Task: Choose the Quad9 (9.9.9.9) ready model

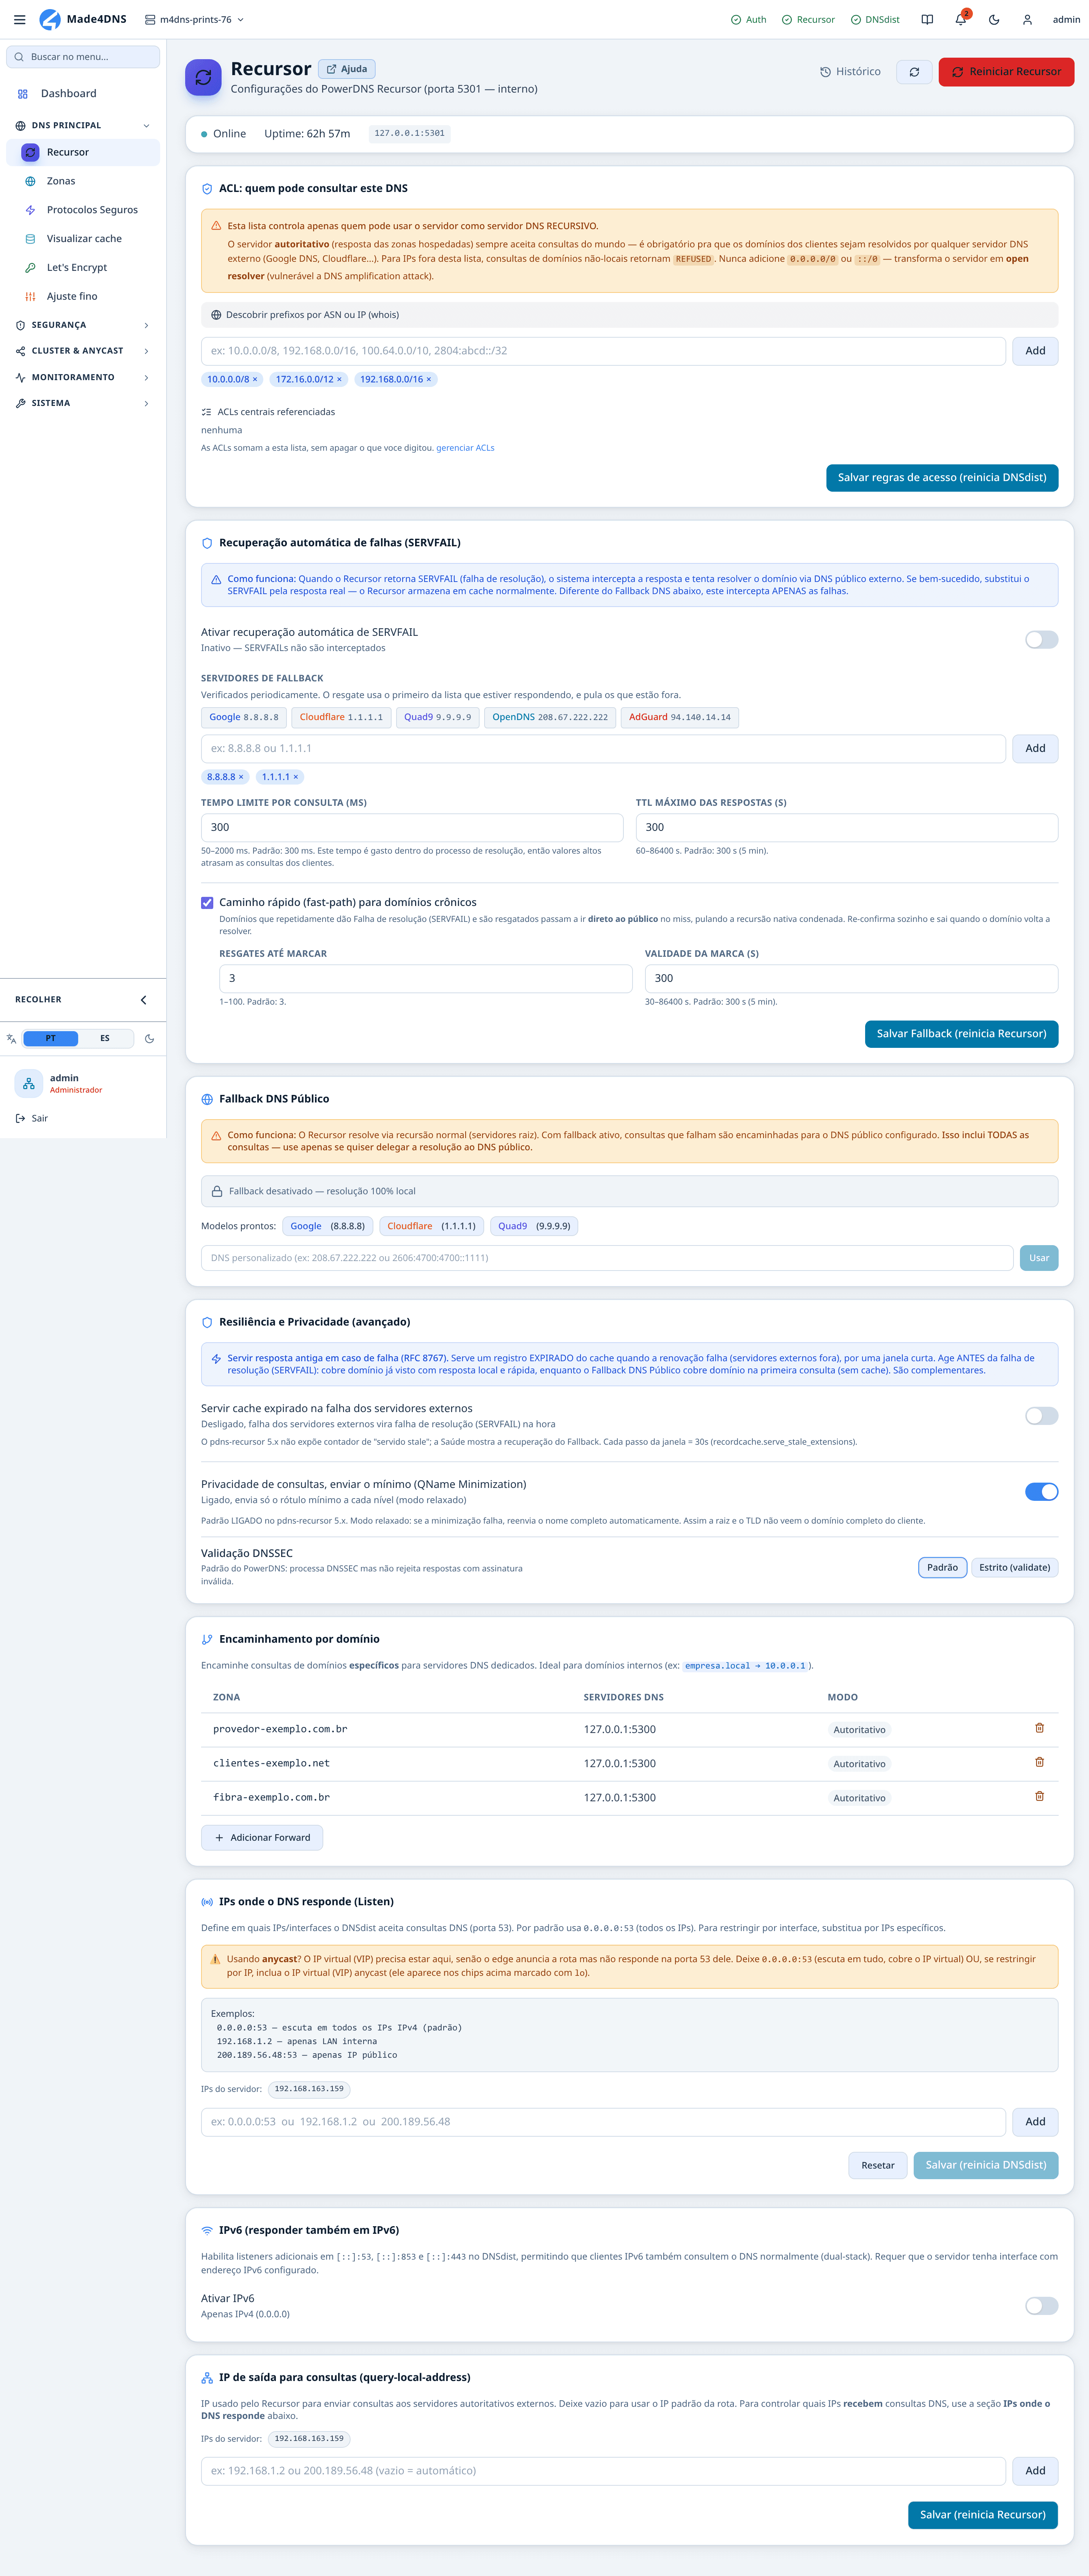Action: (x=534, y=1226)
